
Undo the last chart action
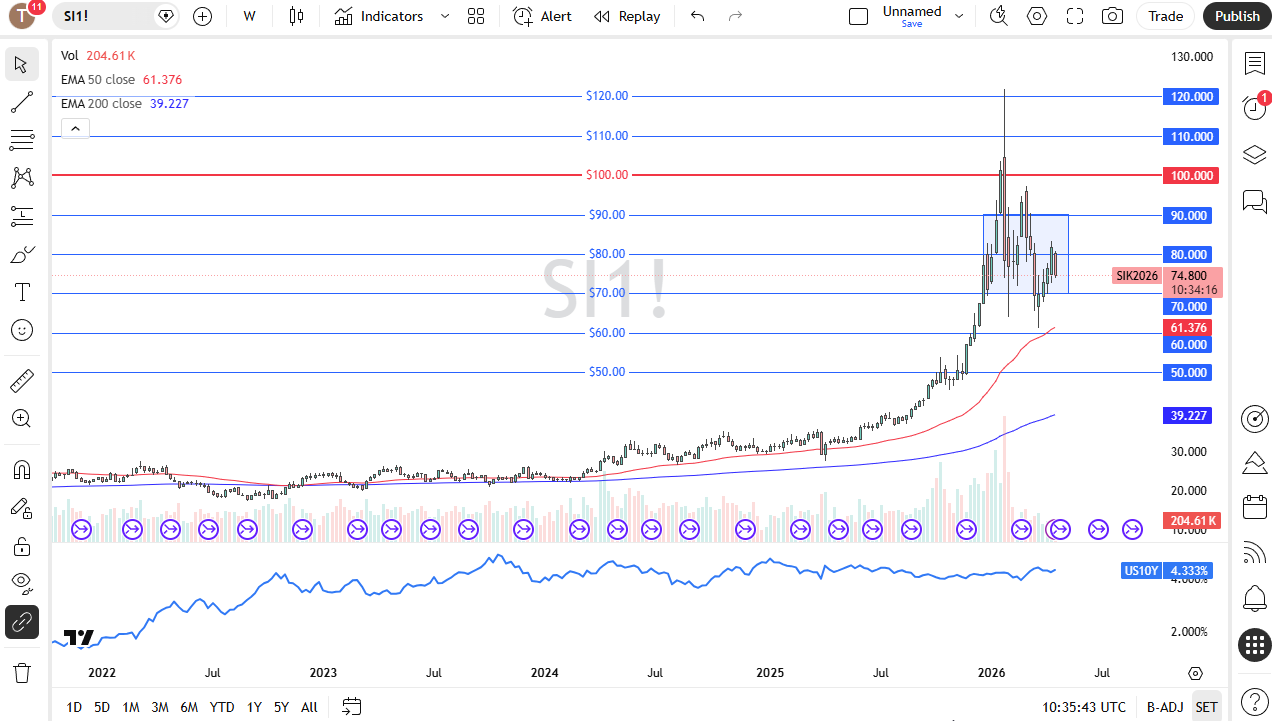[698, 16]
